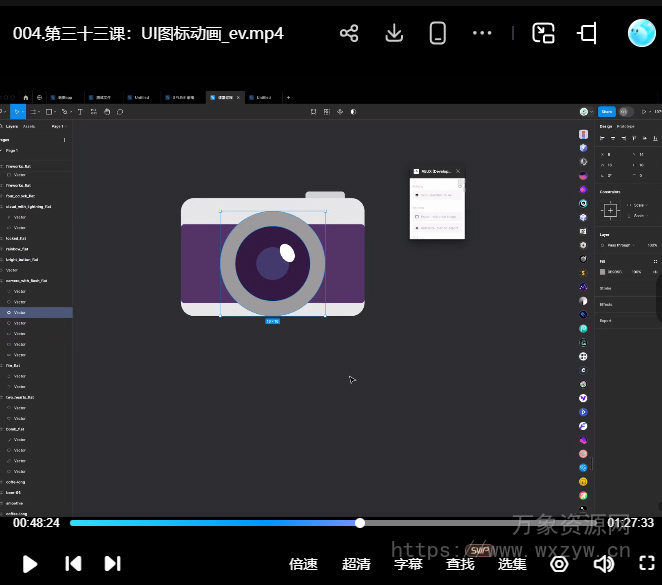Image resolution: width=662 pixels, height=585 pixels.
Task: Open the 选集 episode list
Action: 512,564
